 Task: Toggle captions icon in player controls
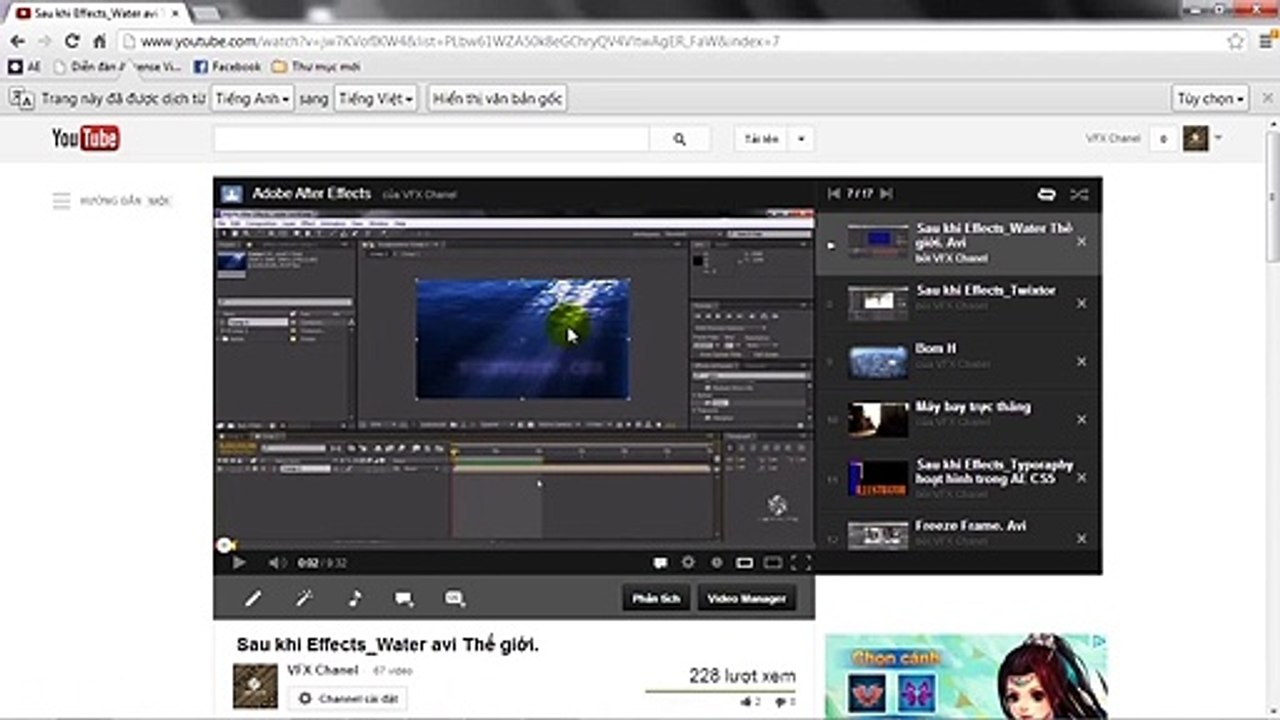[x=660, y=563]
